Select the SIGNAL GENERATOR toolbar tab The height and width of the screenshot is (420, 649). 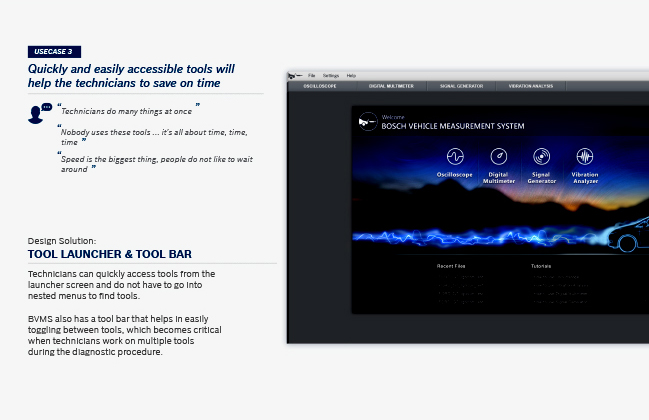tap(461, 86)
